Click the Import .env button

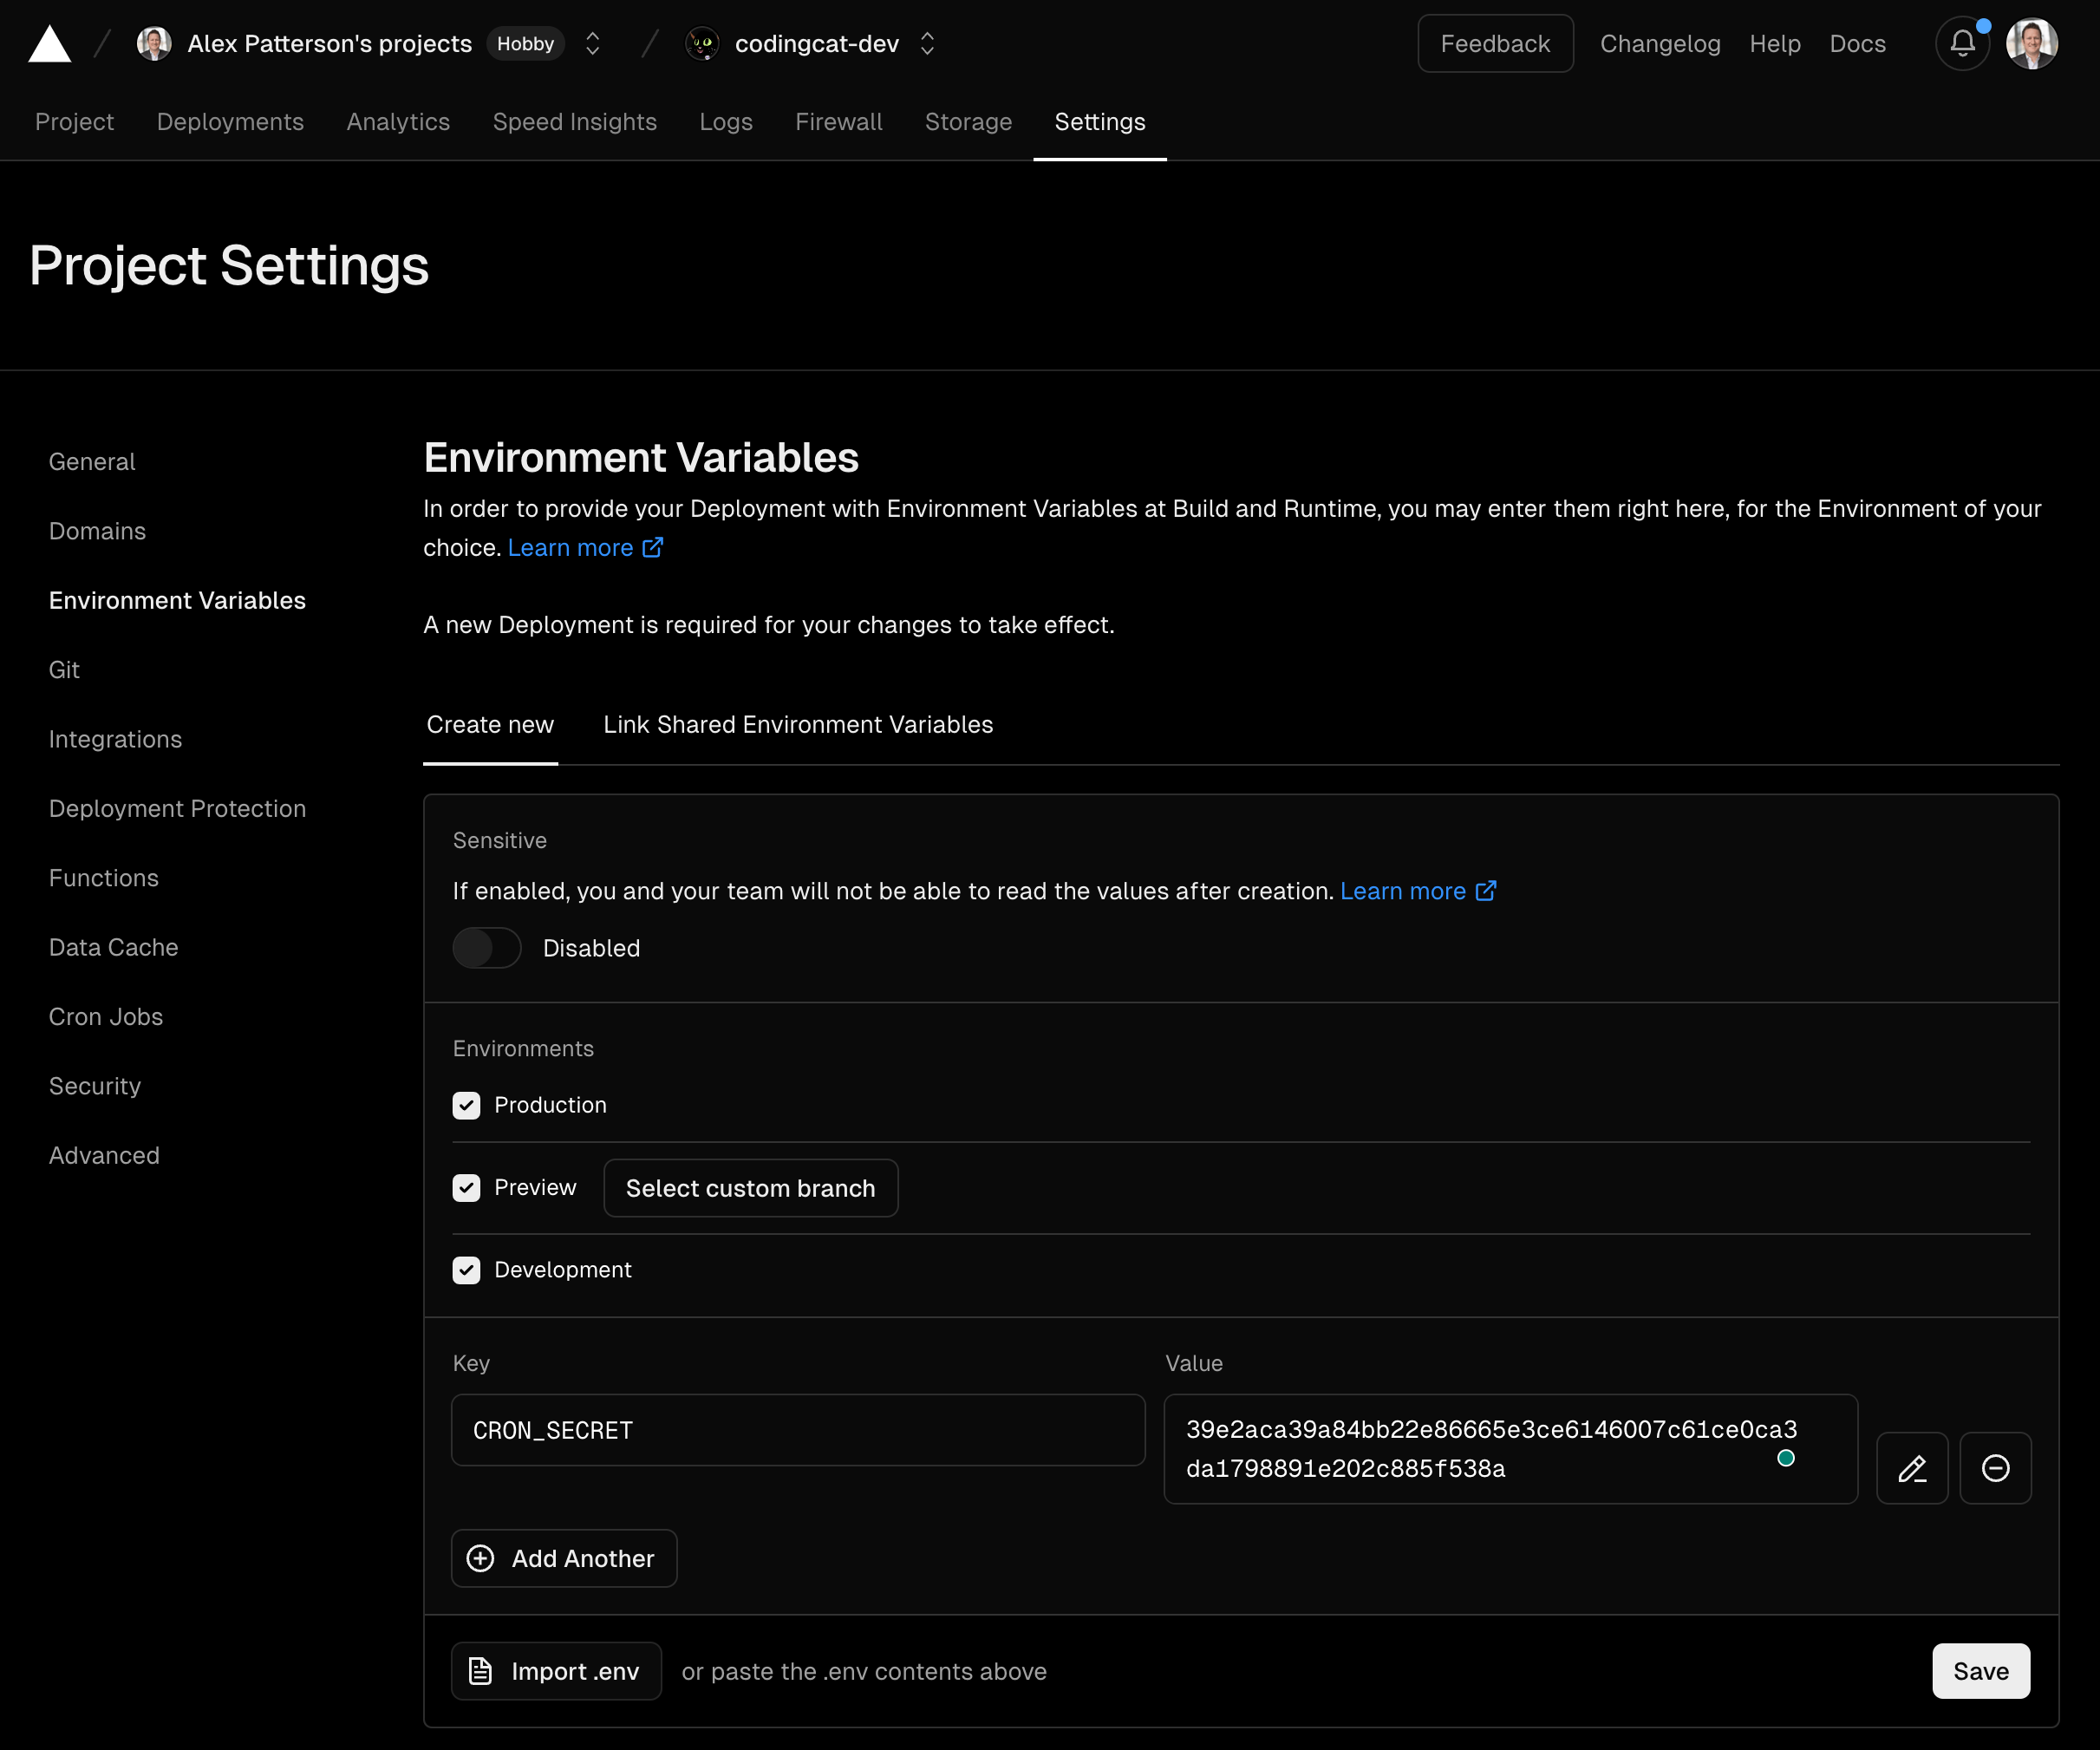pos(556,1671)
